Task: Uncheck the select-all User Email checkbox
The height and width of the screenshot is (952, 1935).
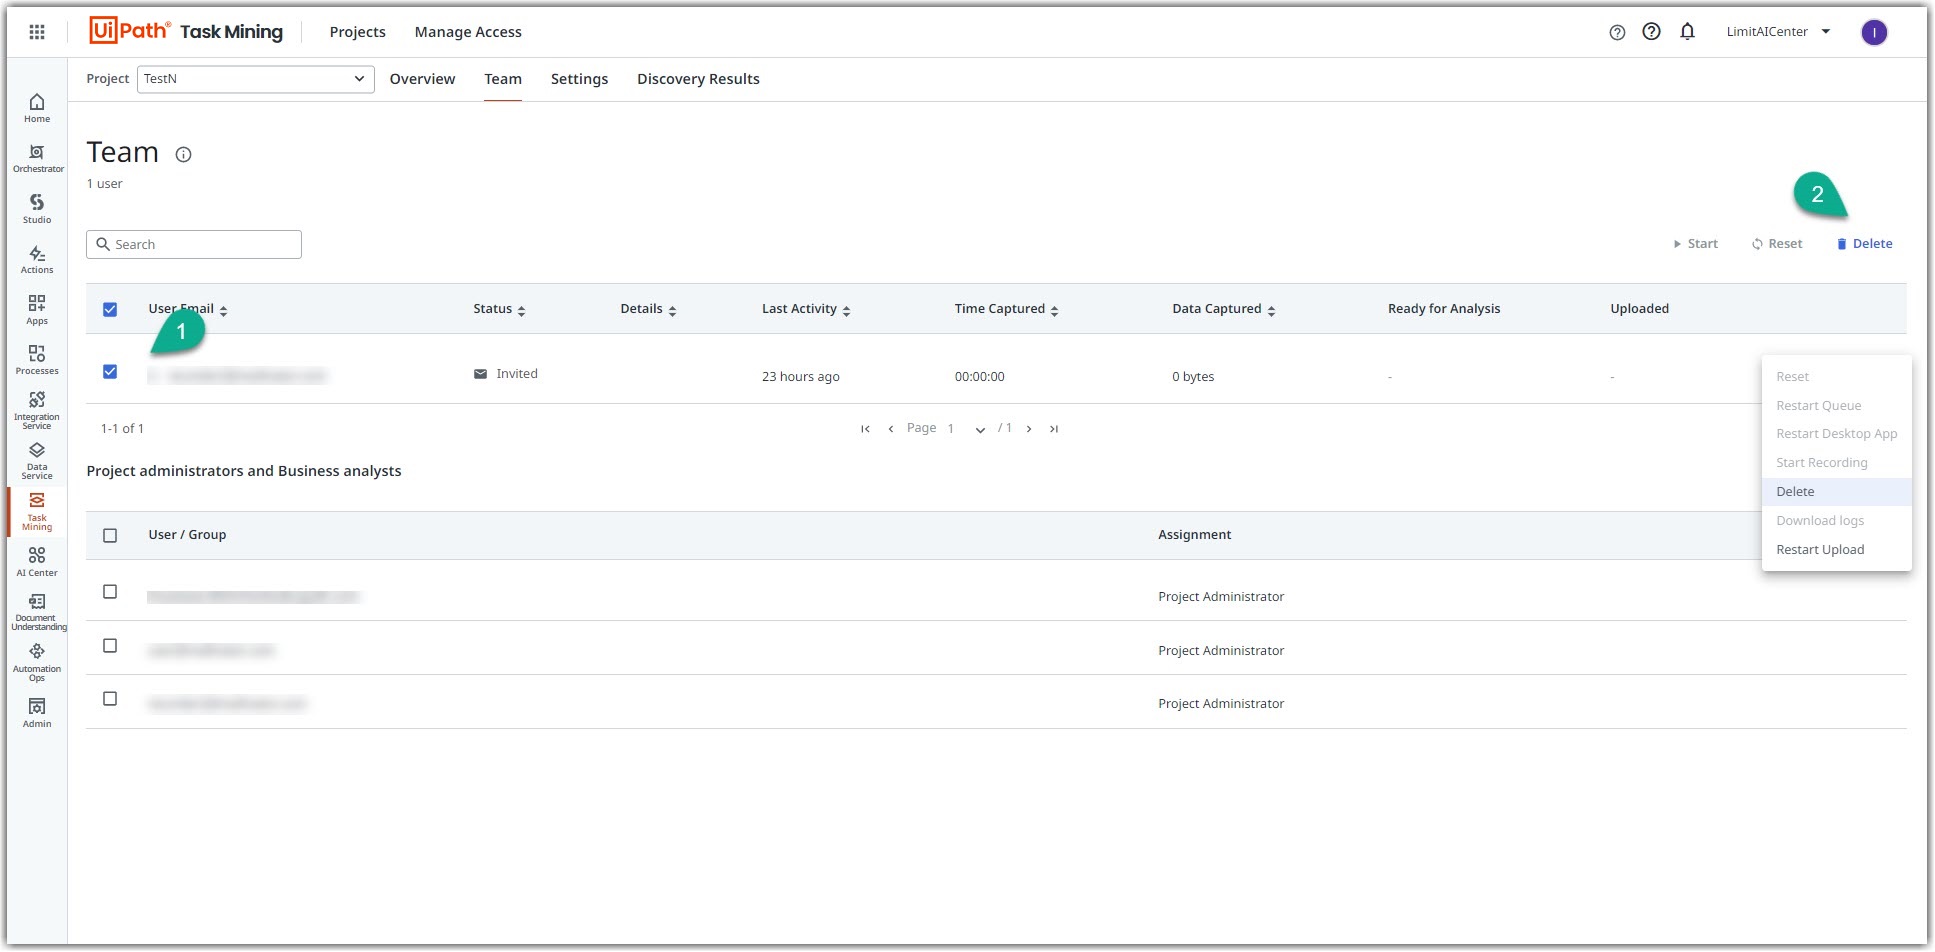Action: pos(110,309)
